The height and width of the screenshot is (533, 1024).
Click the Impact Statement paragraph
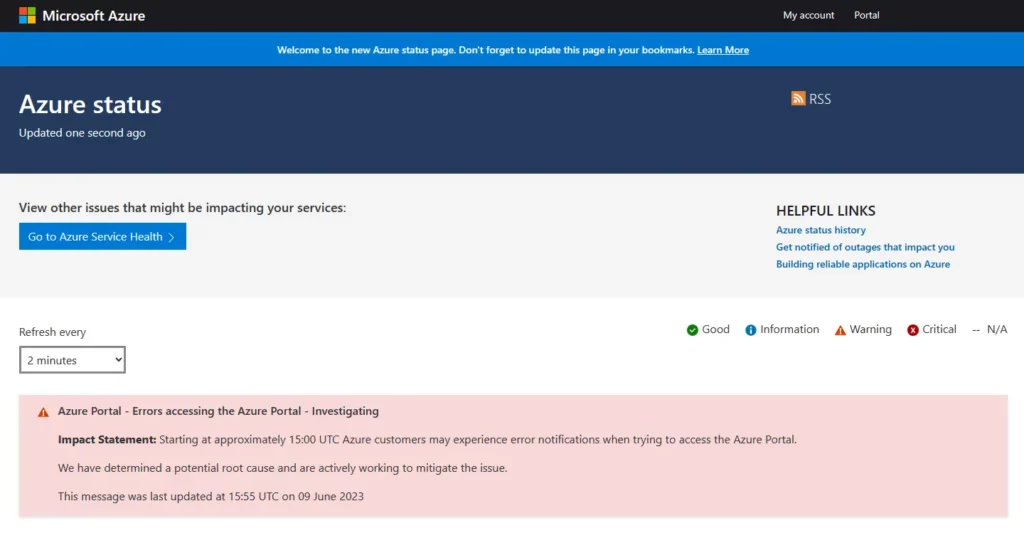427,440
